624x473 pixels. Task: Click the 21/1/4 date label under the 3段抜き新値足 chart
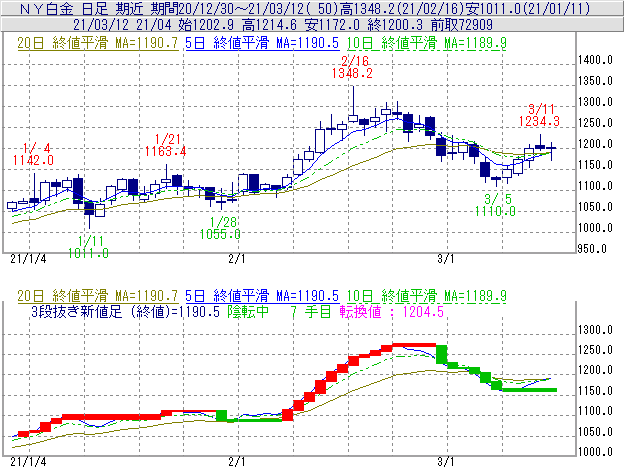point(28,462)
